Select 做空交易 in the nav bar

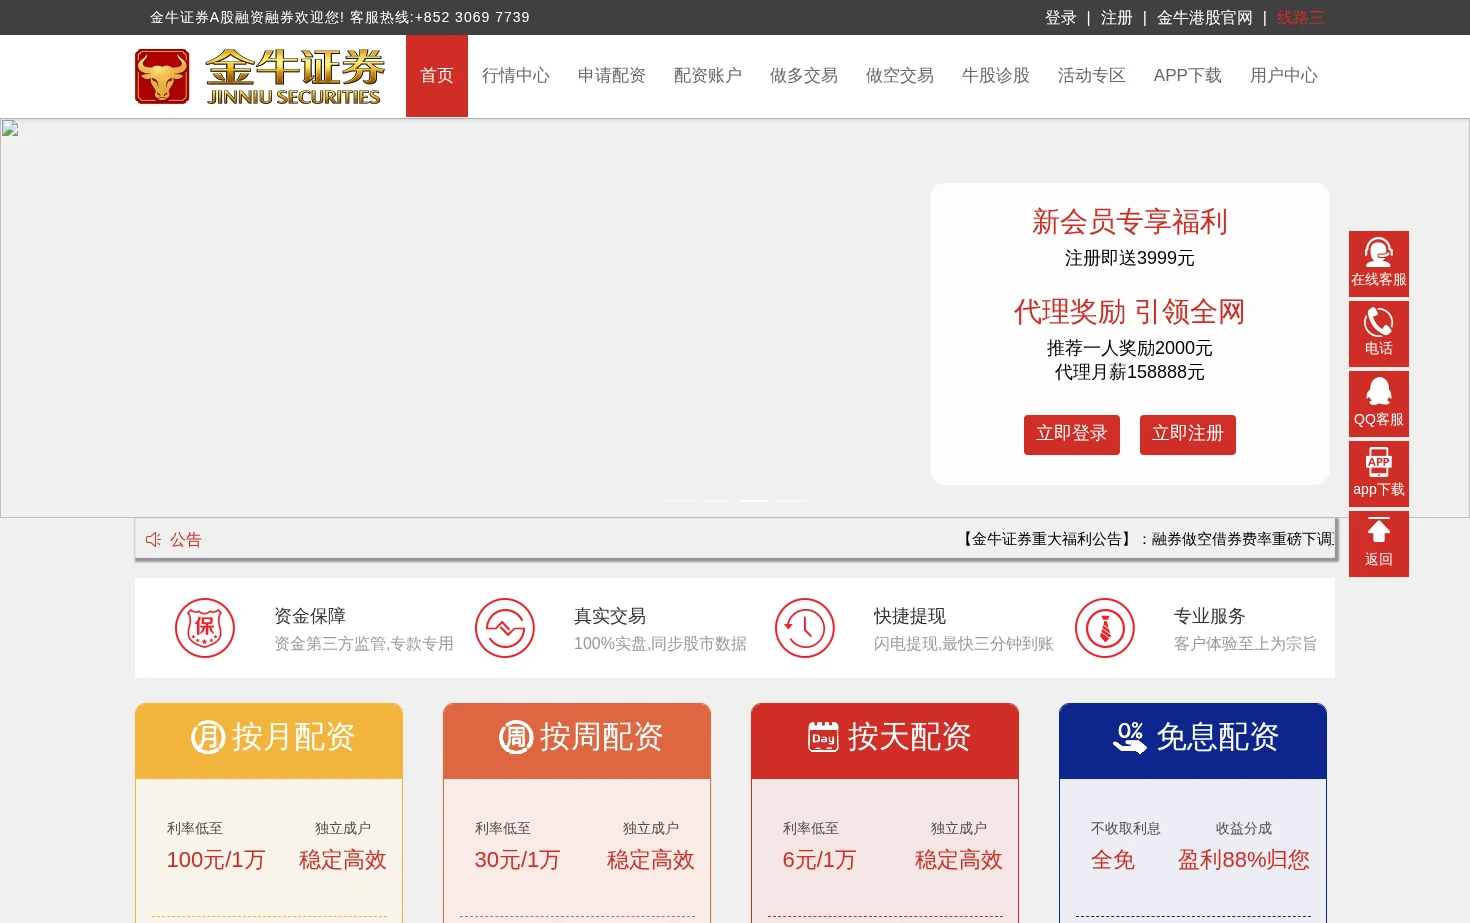900,76
